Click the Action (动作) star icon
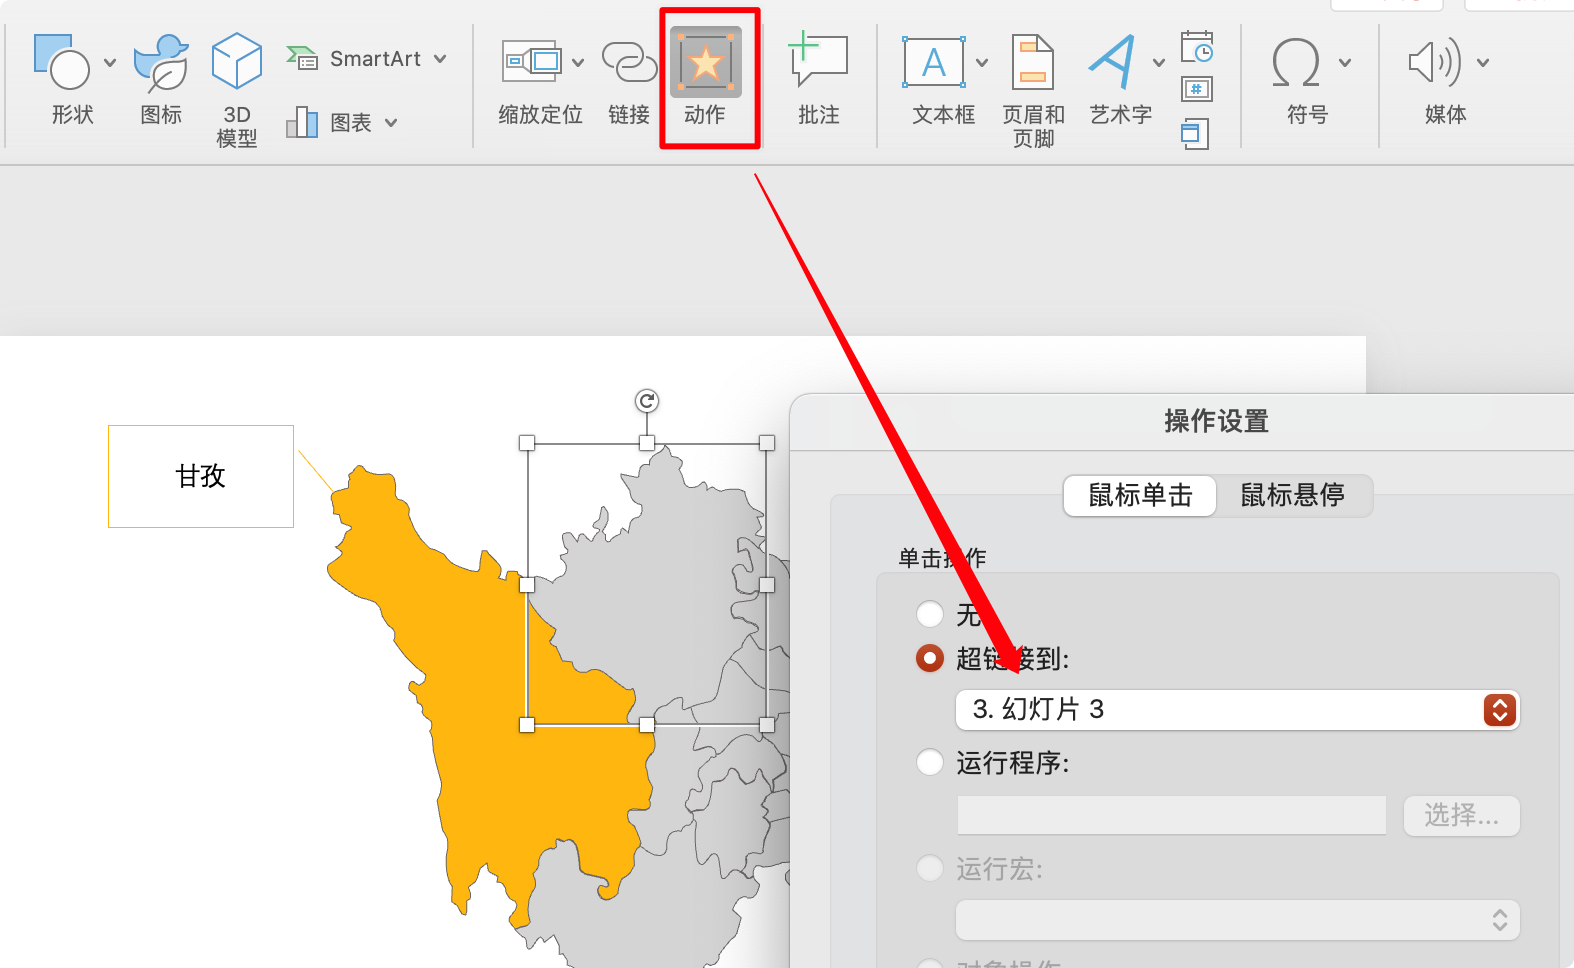1574x968 pixels. (x=705, y=62)
